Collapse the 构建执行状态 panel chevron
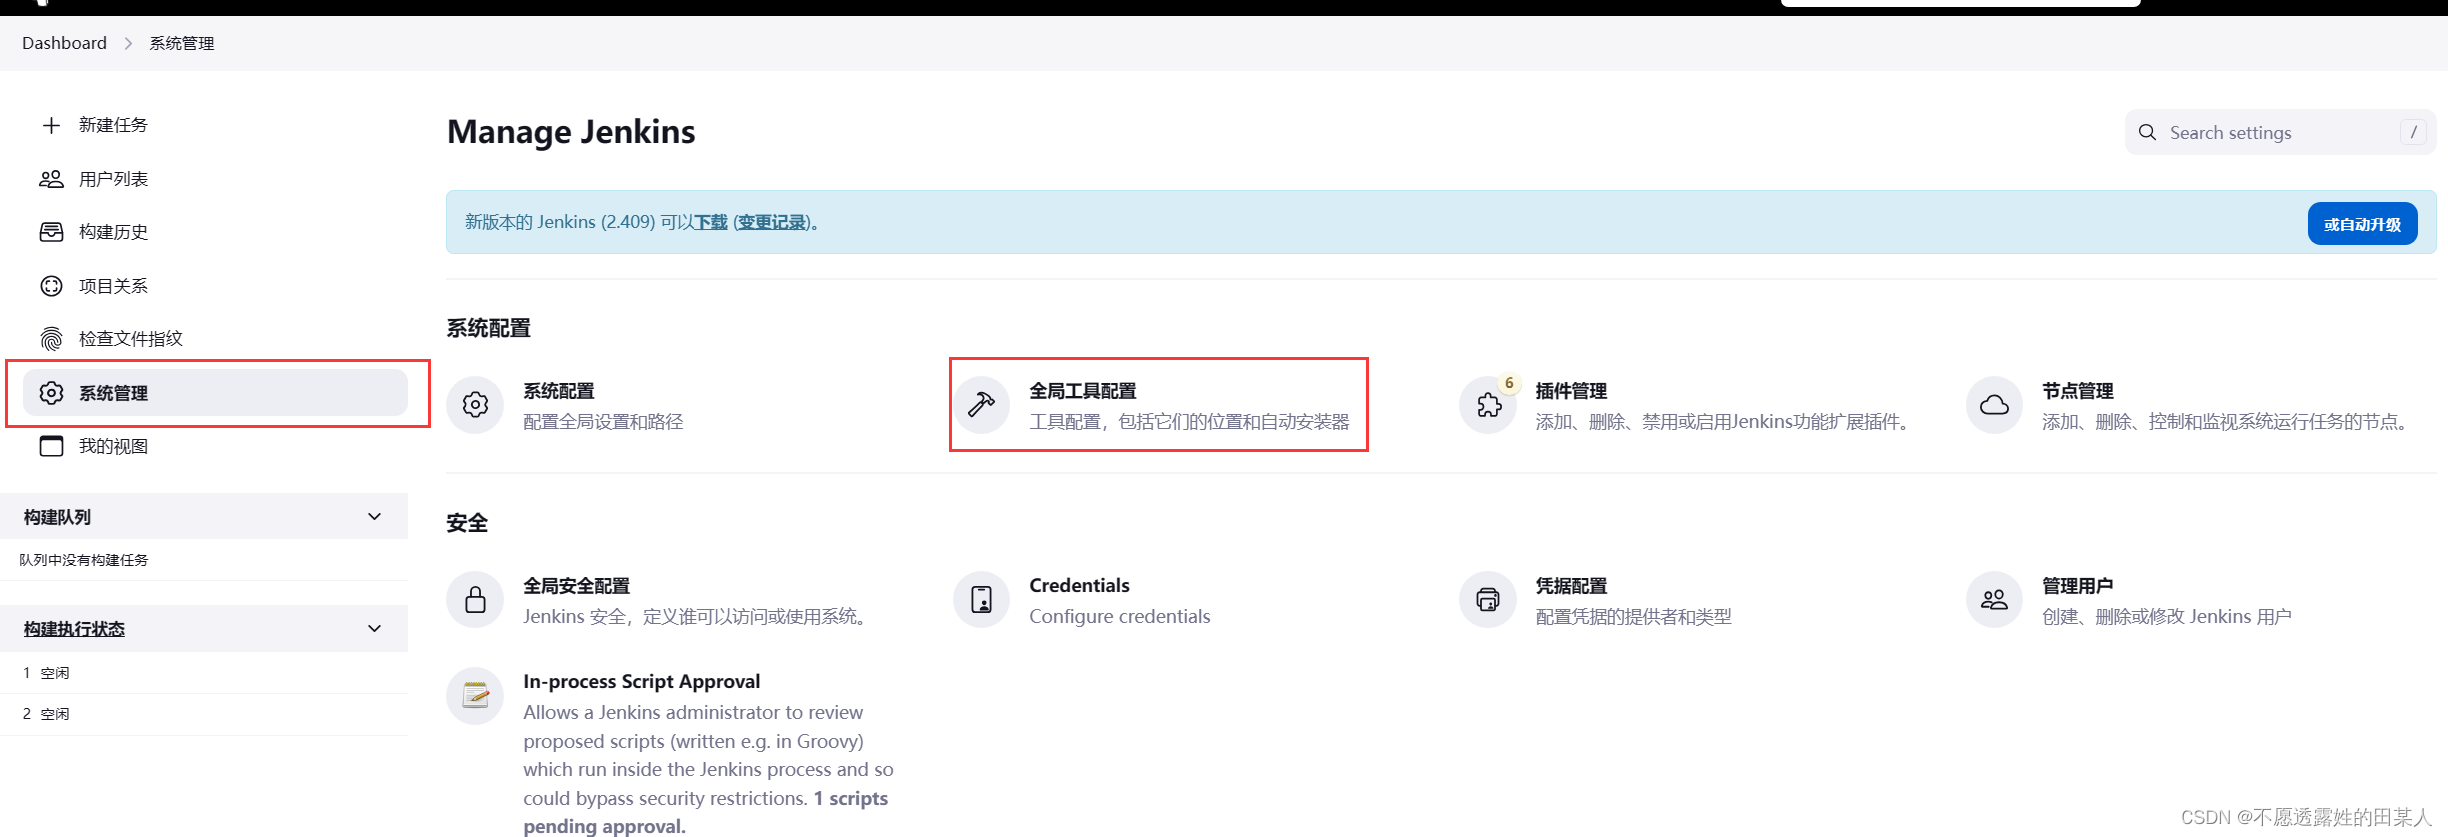 pos(375,629)
